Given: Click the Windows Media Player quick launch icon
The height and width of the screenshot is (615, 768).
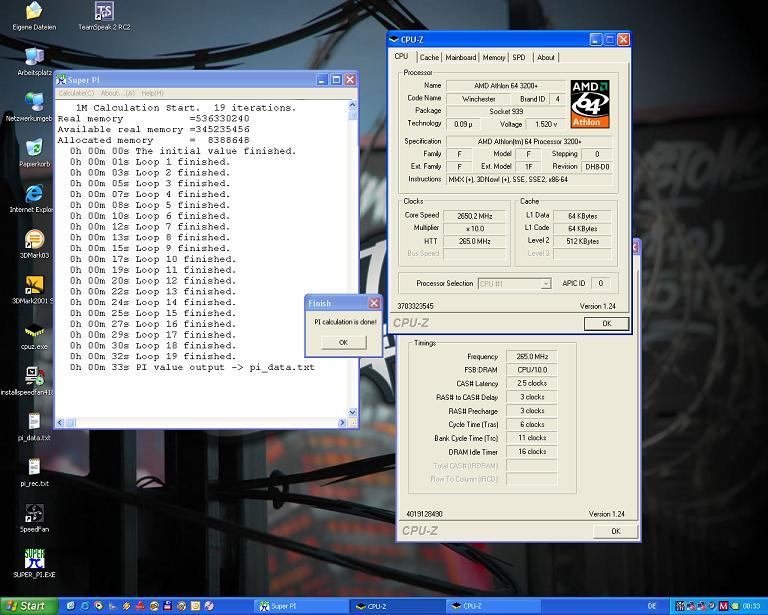Looking at the screenshot, I should pos(98,606).
